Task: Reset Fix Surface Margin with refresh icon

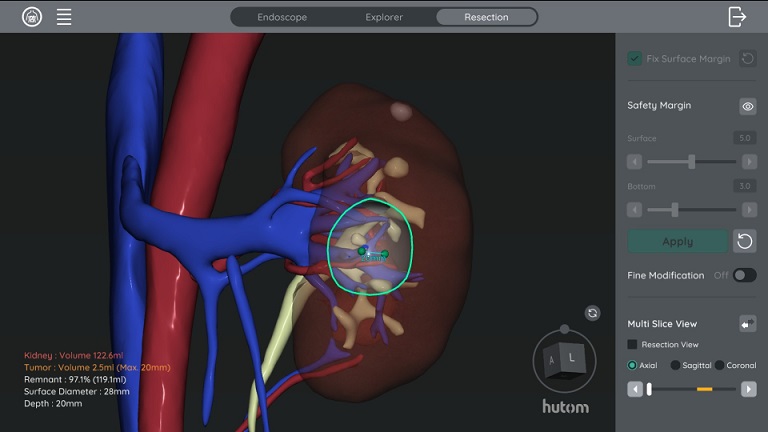Action: [746, 59]
